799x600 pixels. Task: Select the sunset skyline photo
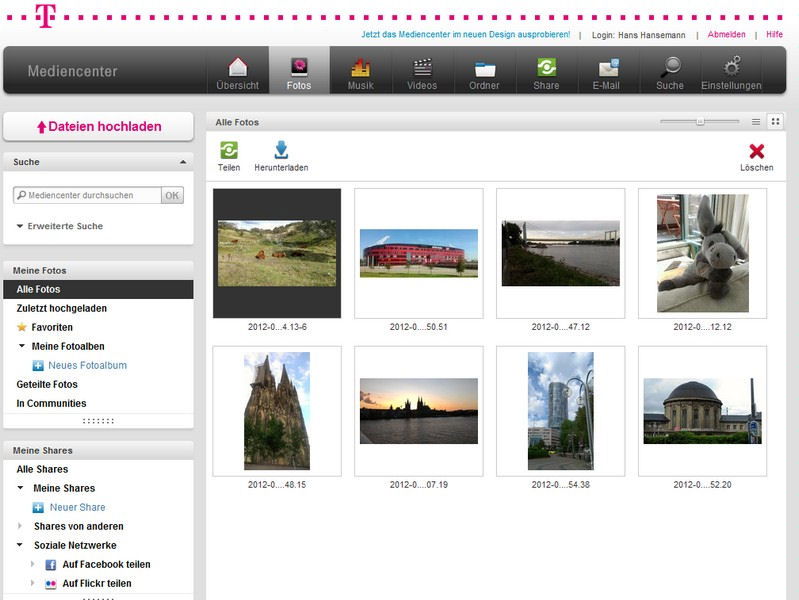click(419, 411)
